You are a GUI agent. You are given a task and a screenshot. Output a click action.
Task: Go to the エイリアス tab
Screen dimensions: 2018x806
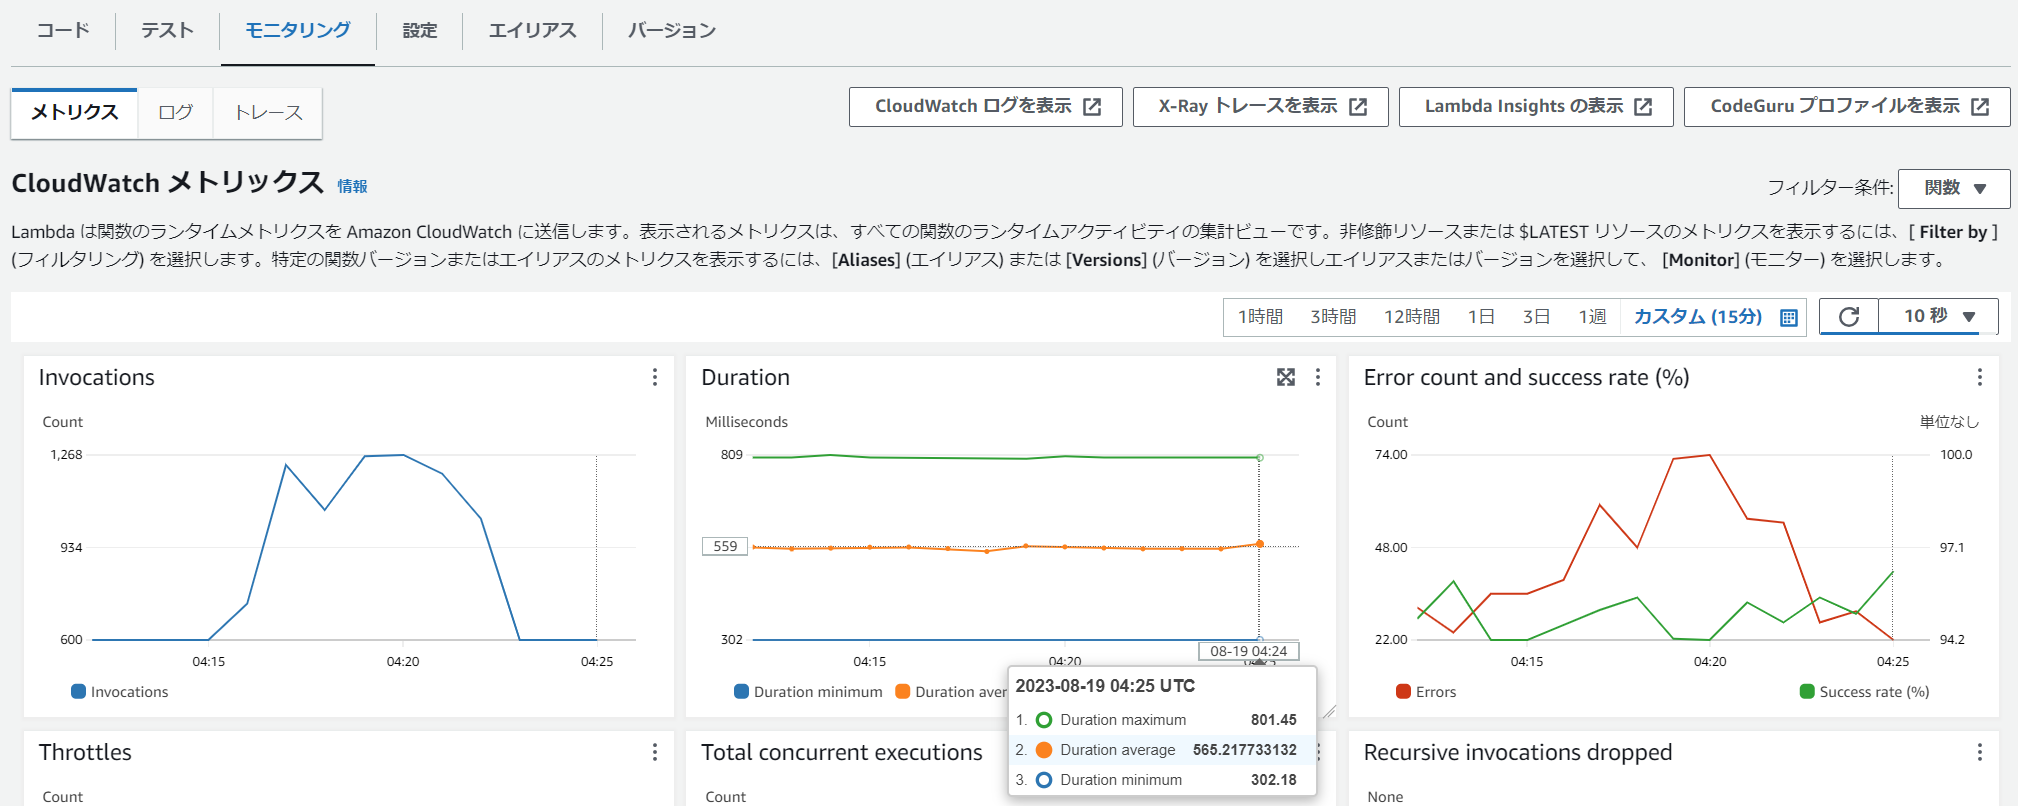(532, 30)
